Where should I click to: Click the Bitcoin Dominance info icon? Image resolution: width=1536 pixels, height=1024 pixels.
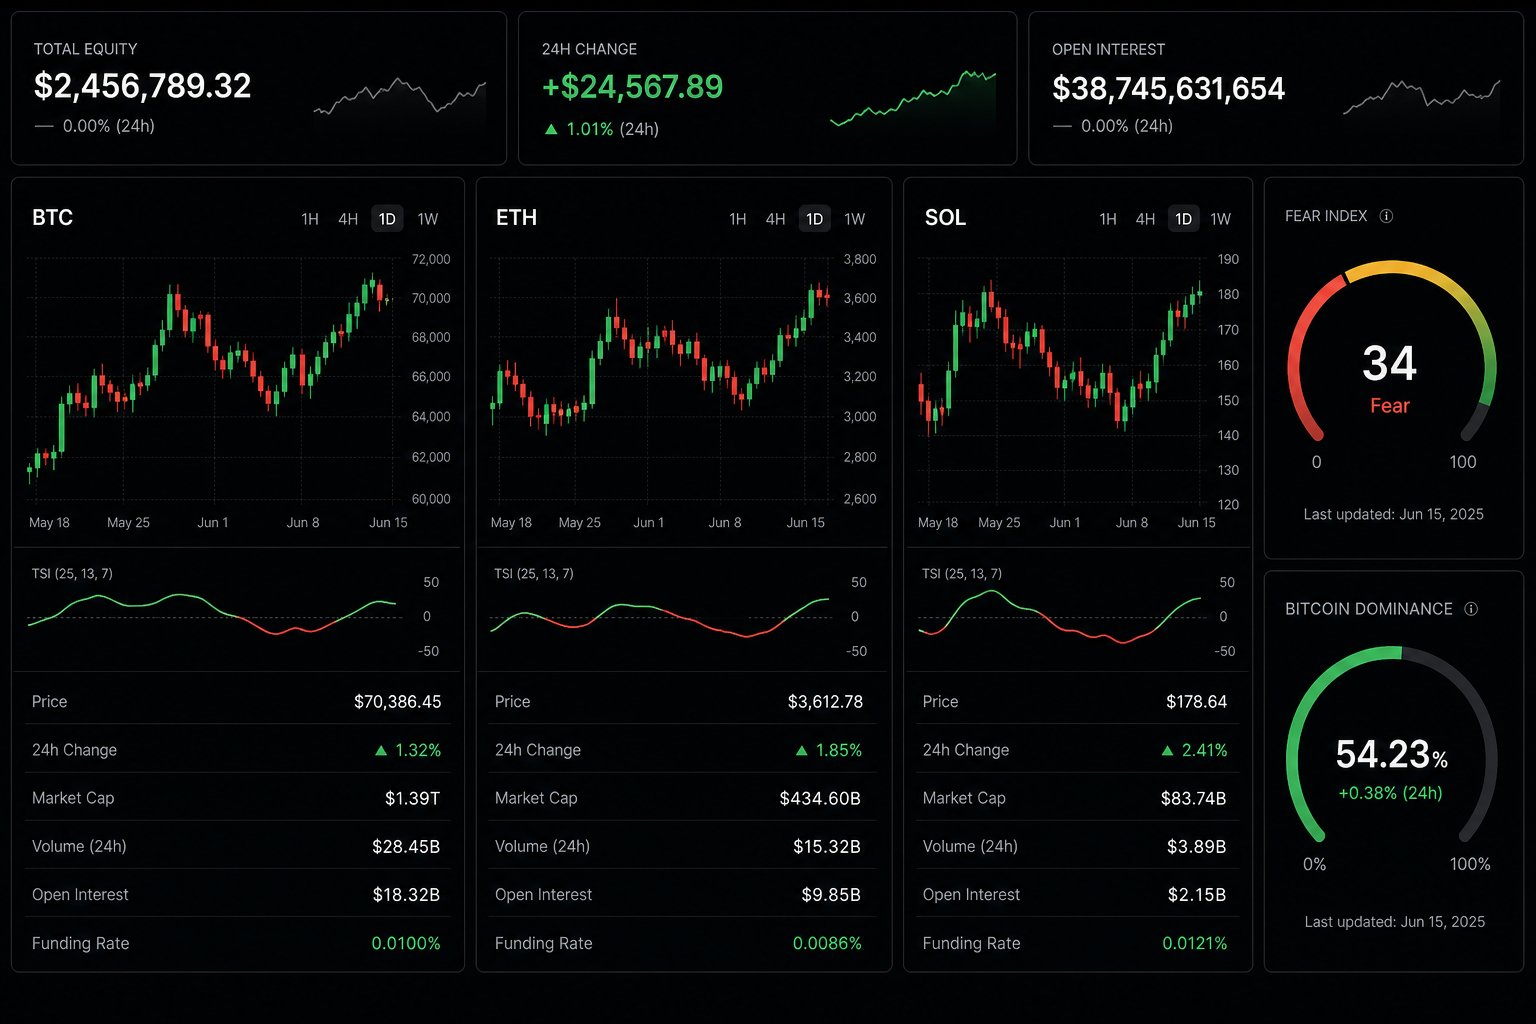point(1471,609)
